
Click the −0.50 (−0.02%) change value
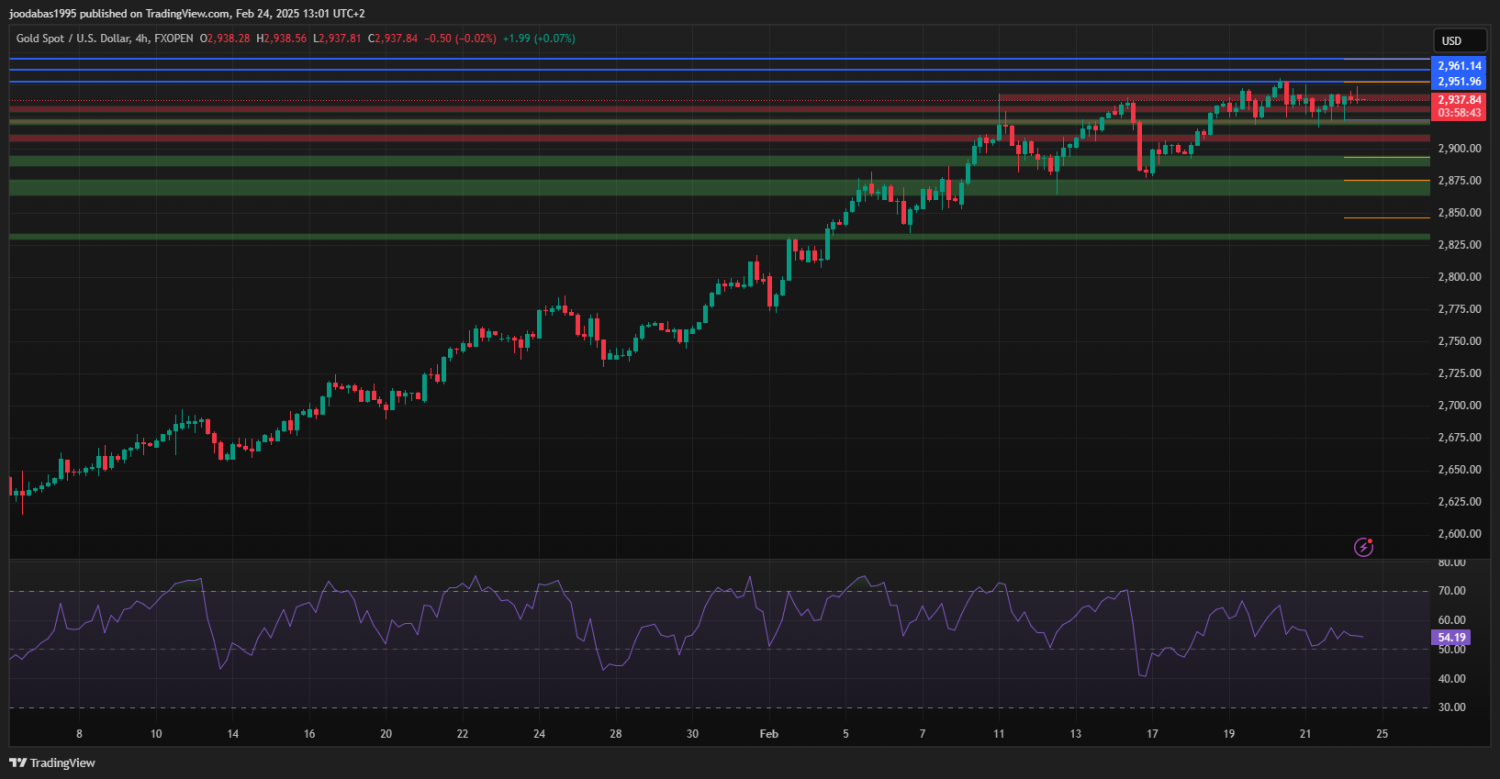(461, 38)
